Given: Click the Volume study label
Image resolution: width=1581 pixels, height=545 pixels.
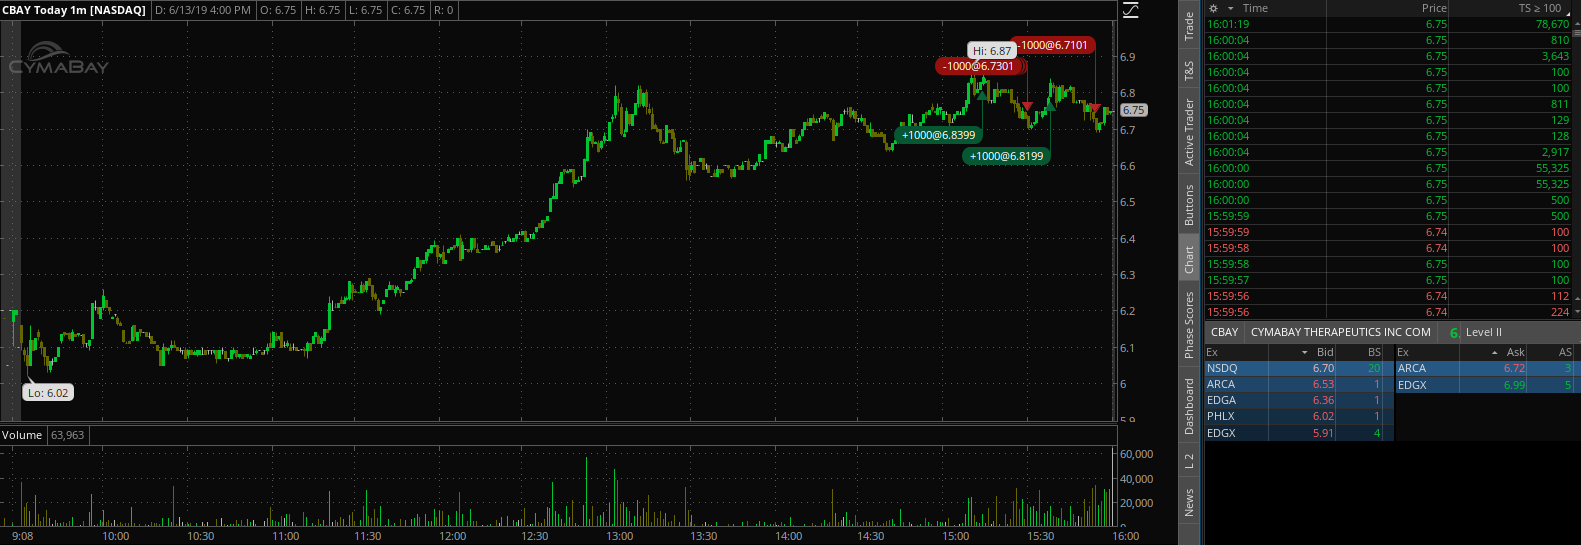Looking at the screenshot, I should click(22, 435).
